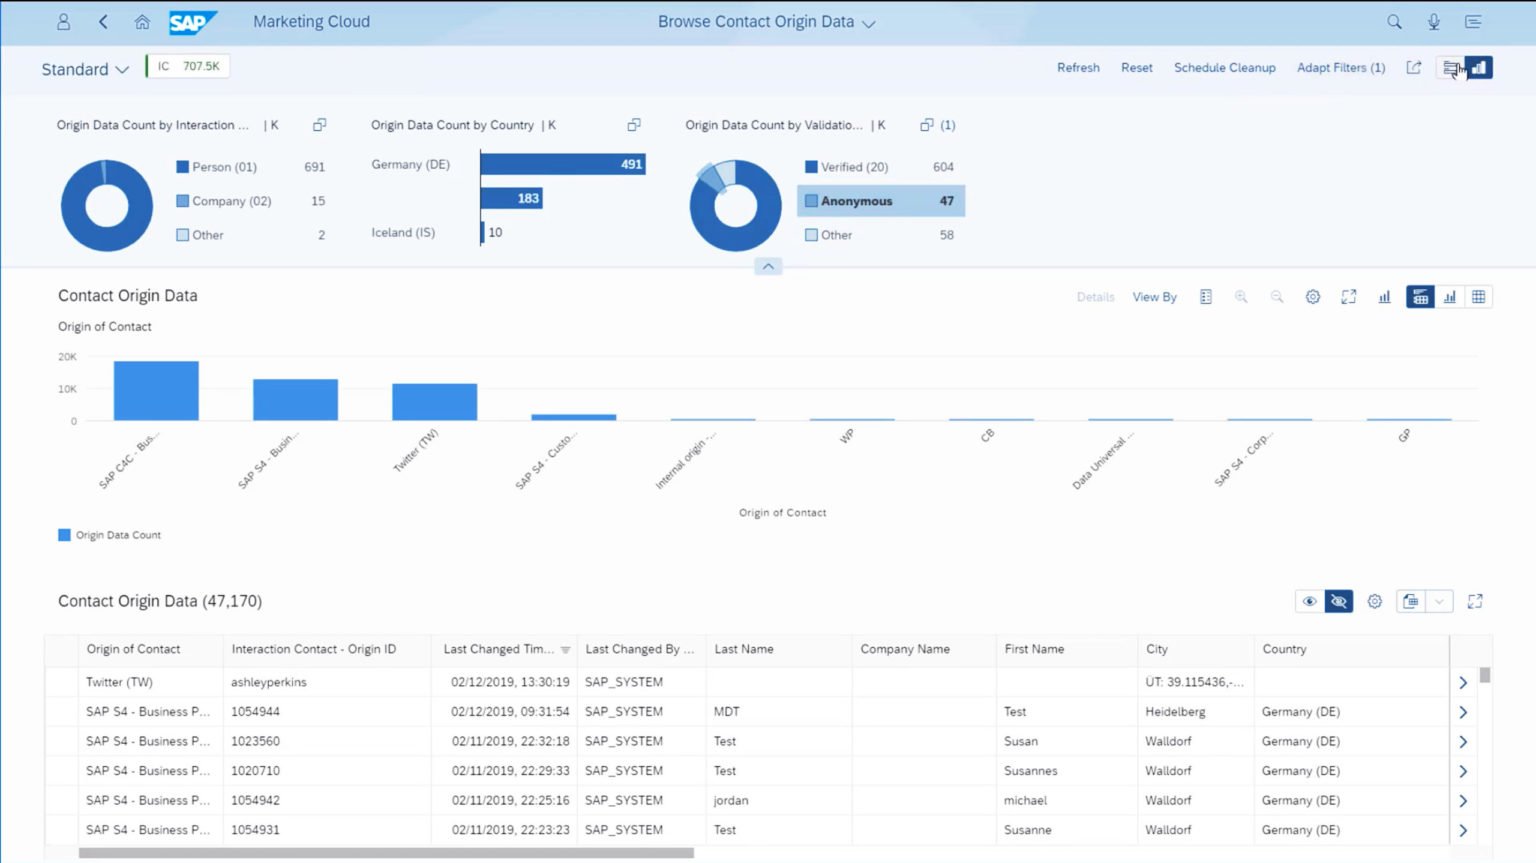Open table settings gear icon
Screen dimensions: 1536x863
1375,601
